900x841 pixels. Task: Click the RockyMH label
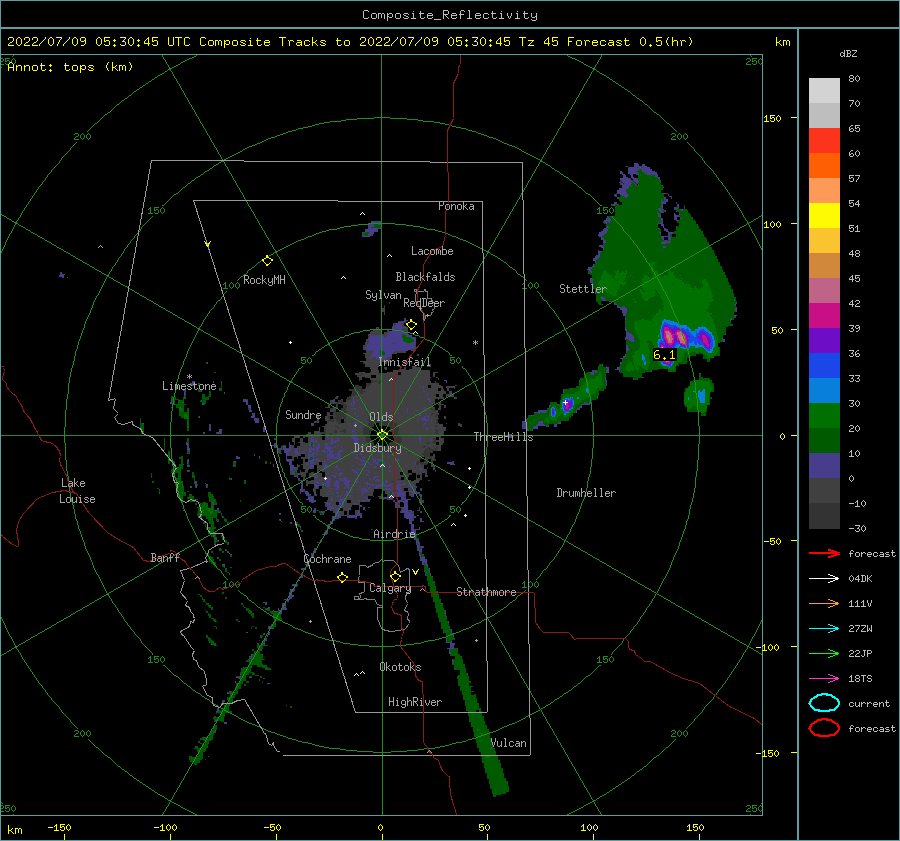tap(264, 280)
